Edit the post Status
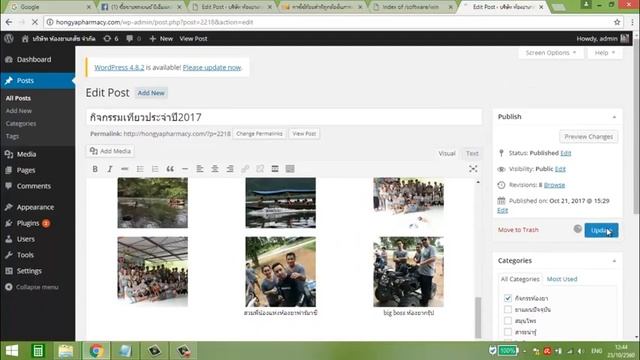The height and width of the screenshot is (360, 640). coord(566,153)
